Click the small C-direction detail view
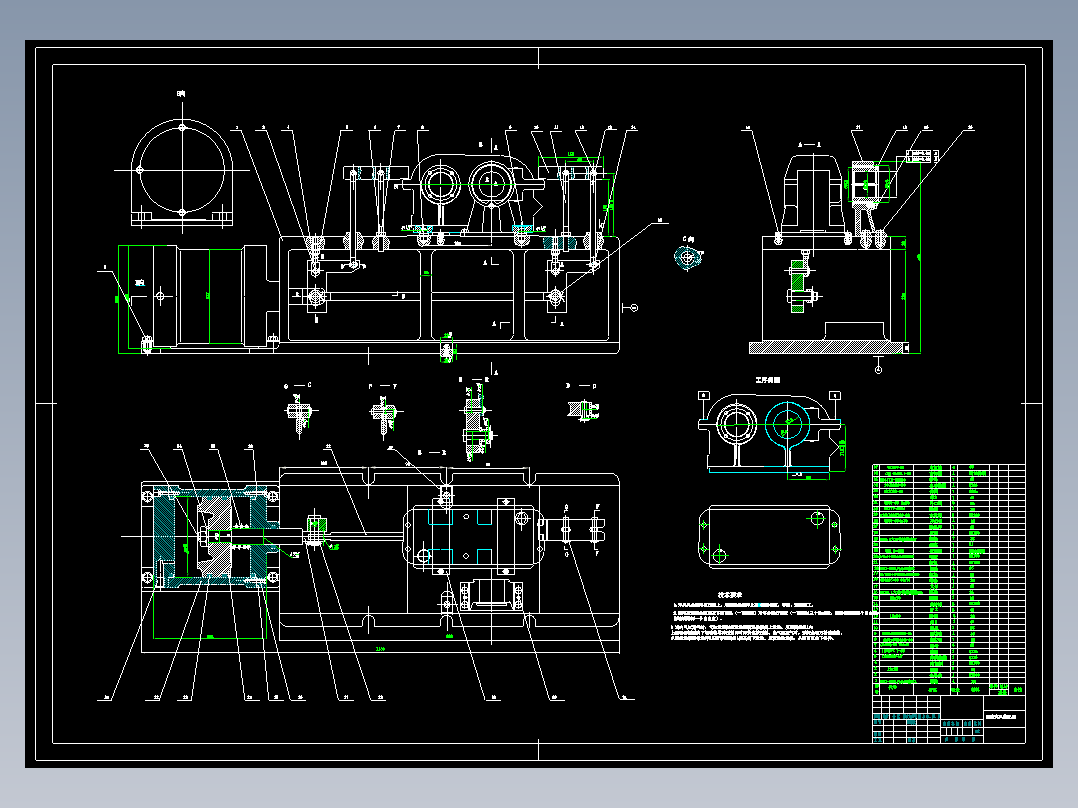The height and width of the screenshot is (808, 1078). [688, 258]
